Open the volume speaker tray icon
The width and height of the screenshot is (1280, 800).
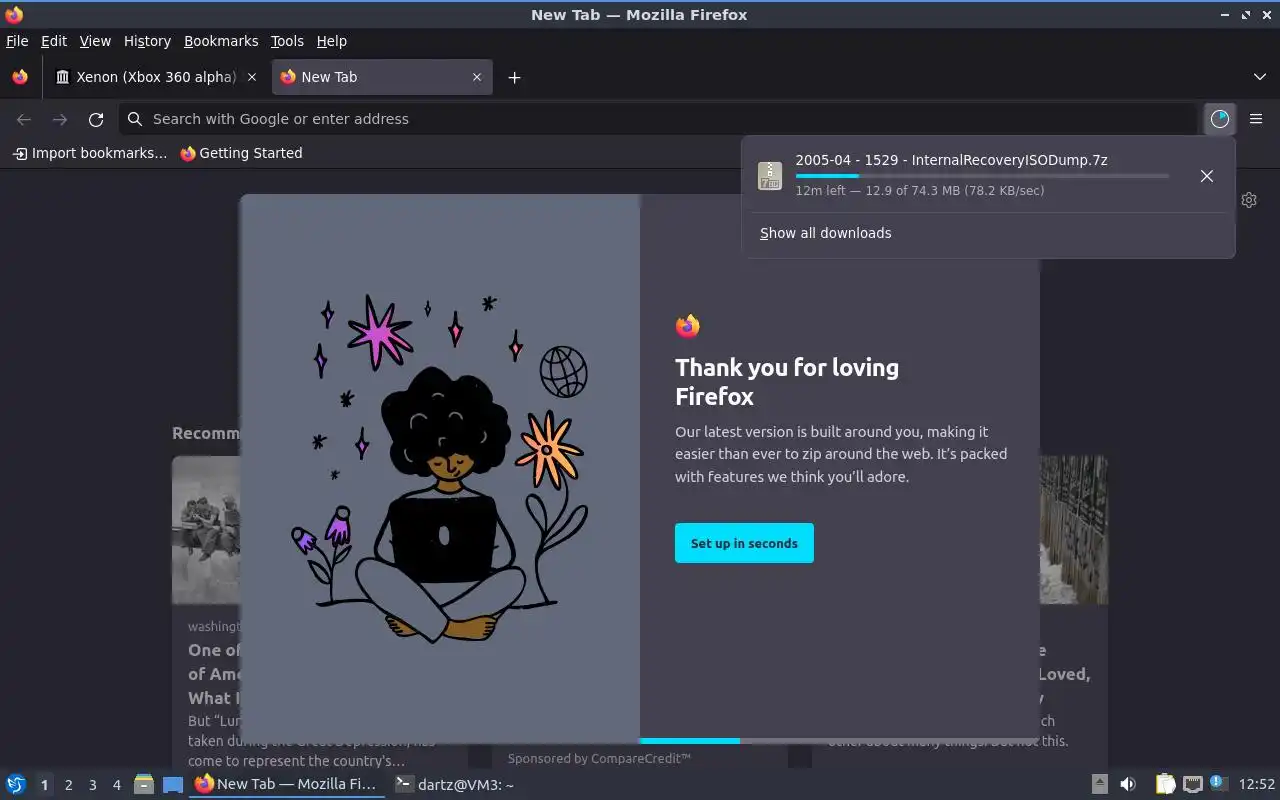1127,785
